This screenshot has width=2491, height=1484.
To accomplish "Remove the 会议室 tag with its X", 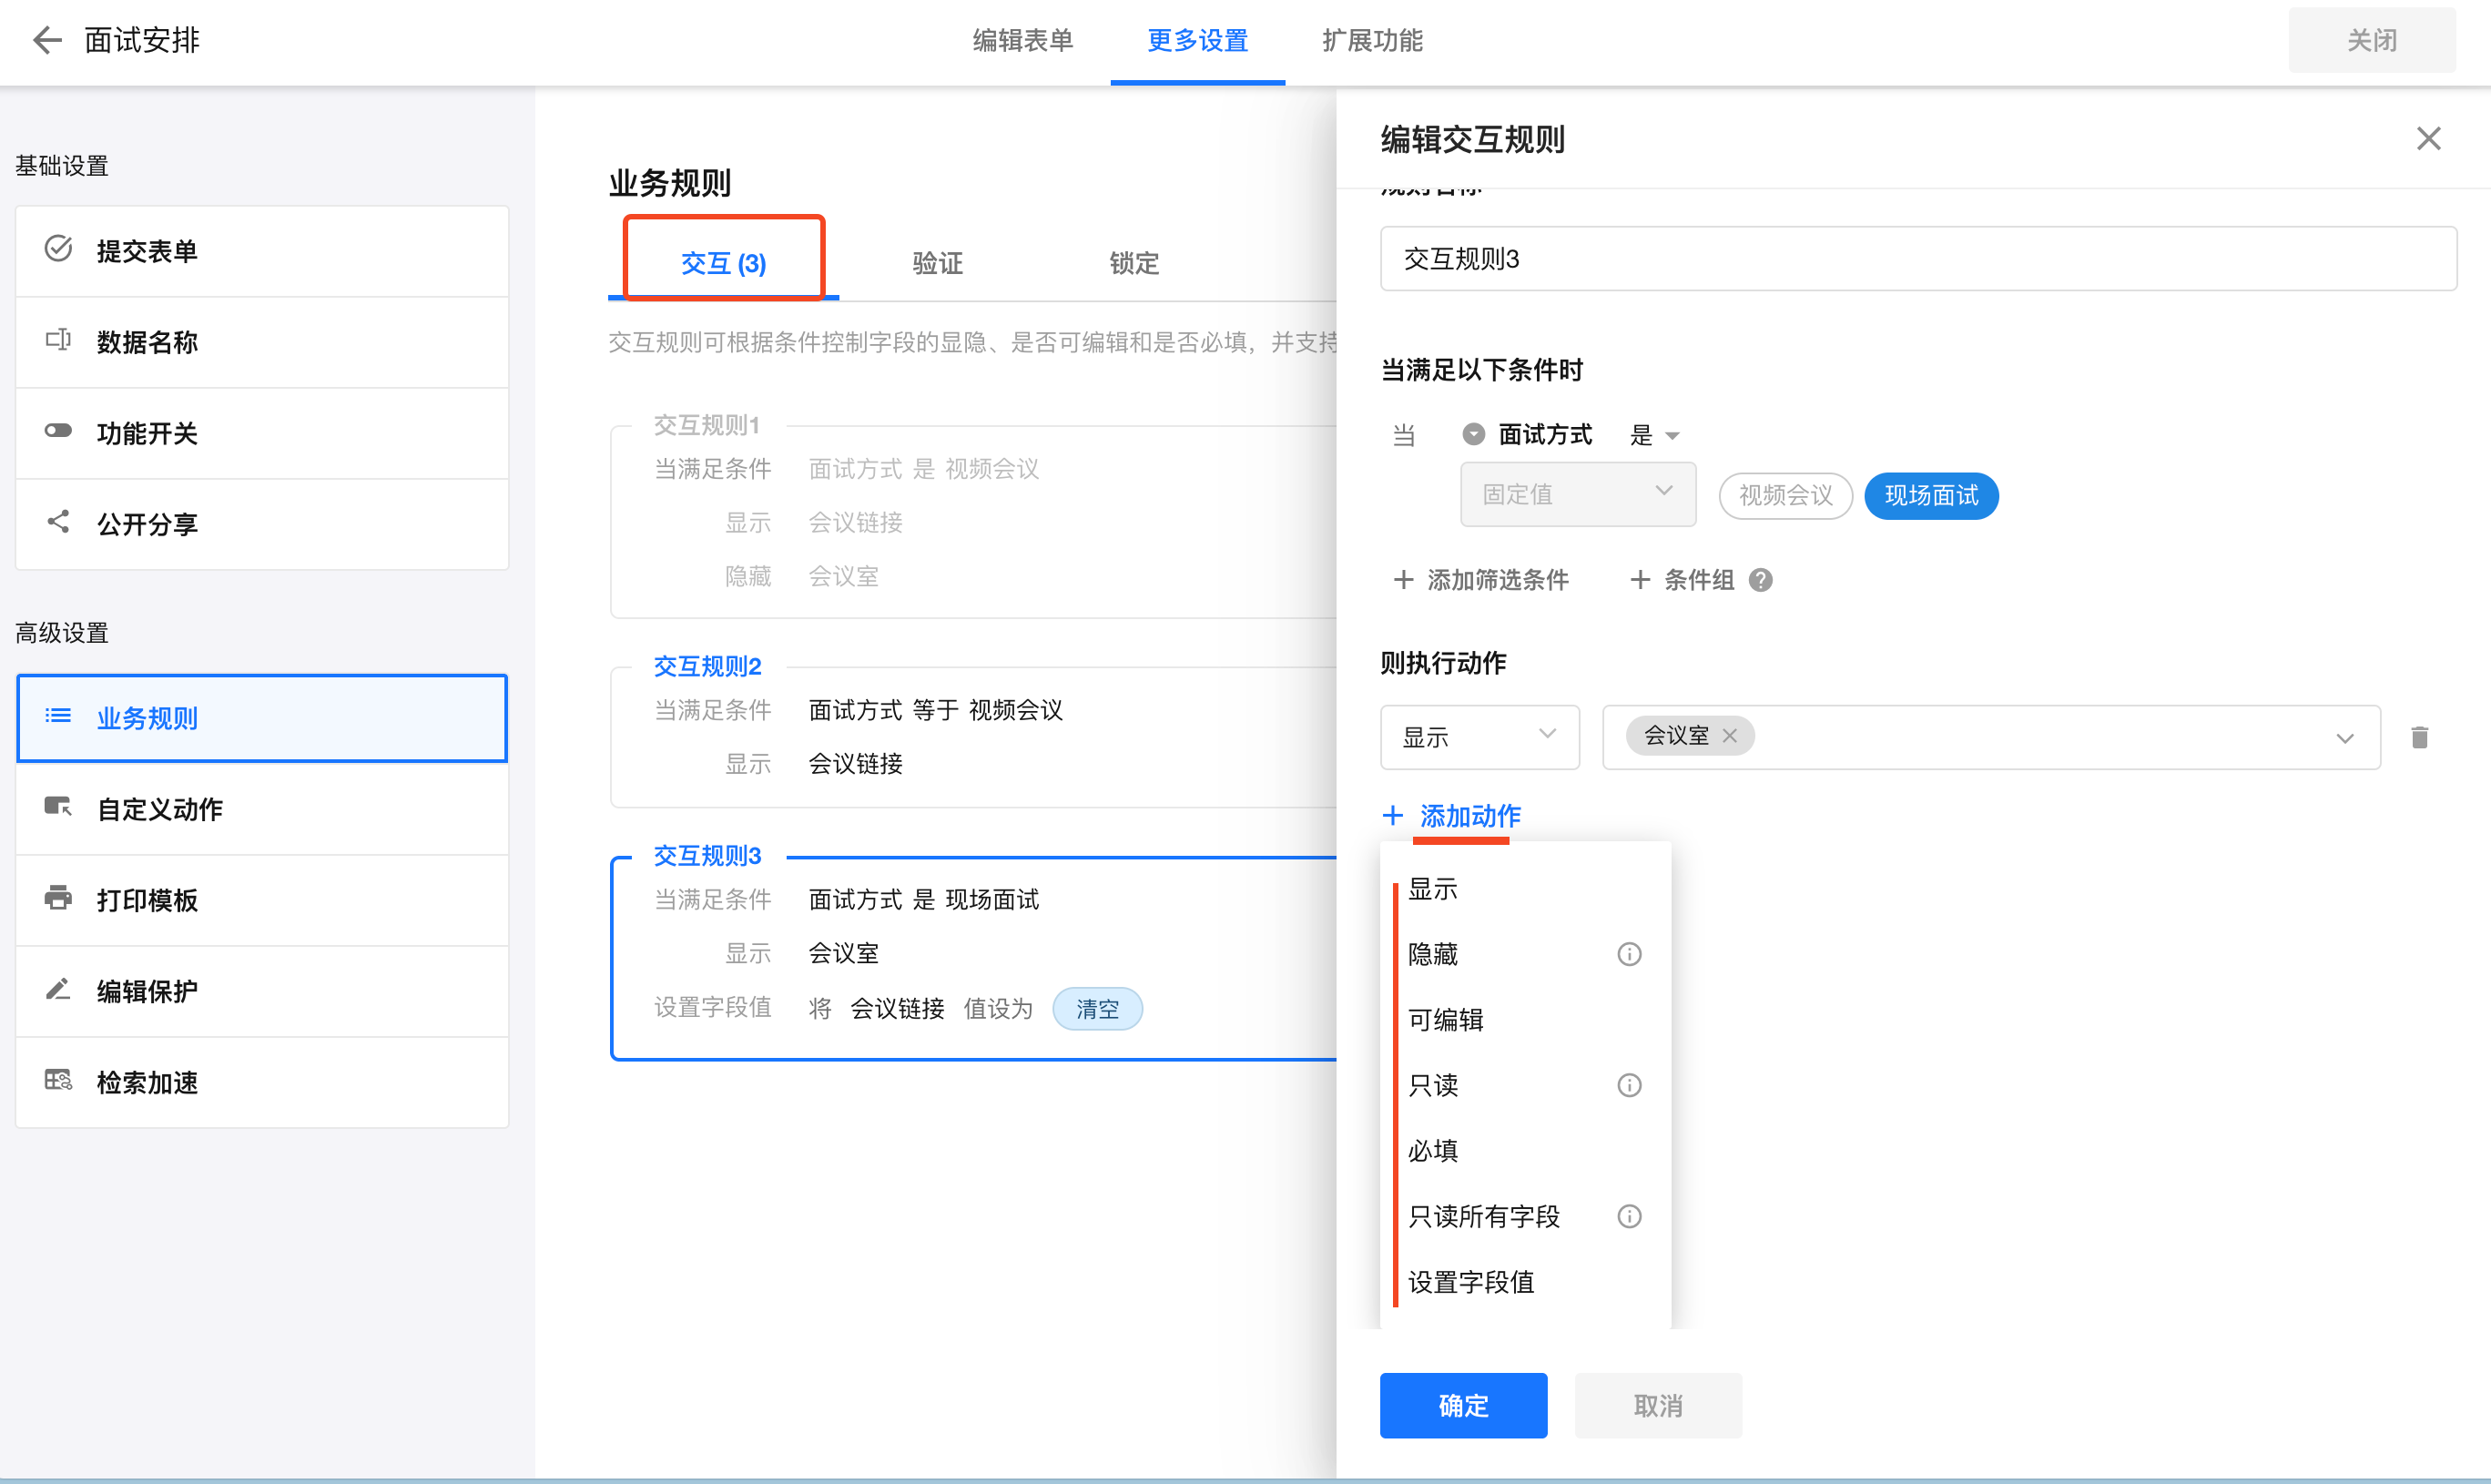I will 1730,736.
